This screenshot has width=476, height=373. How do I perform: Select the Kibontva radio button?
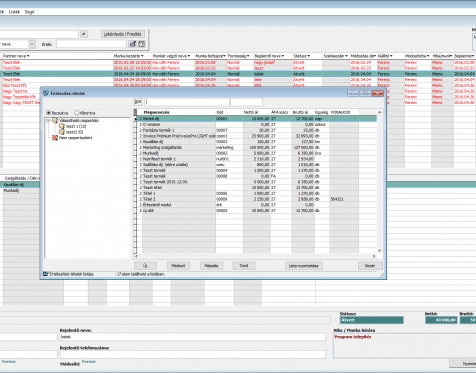[x=77, y=113]
